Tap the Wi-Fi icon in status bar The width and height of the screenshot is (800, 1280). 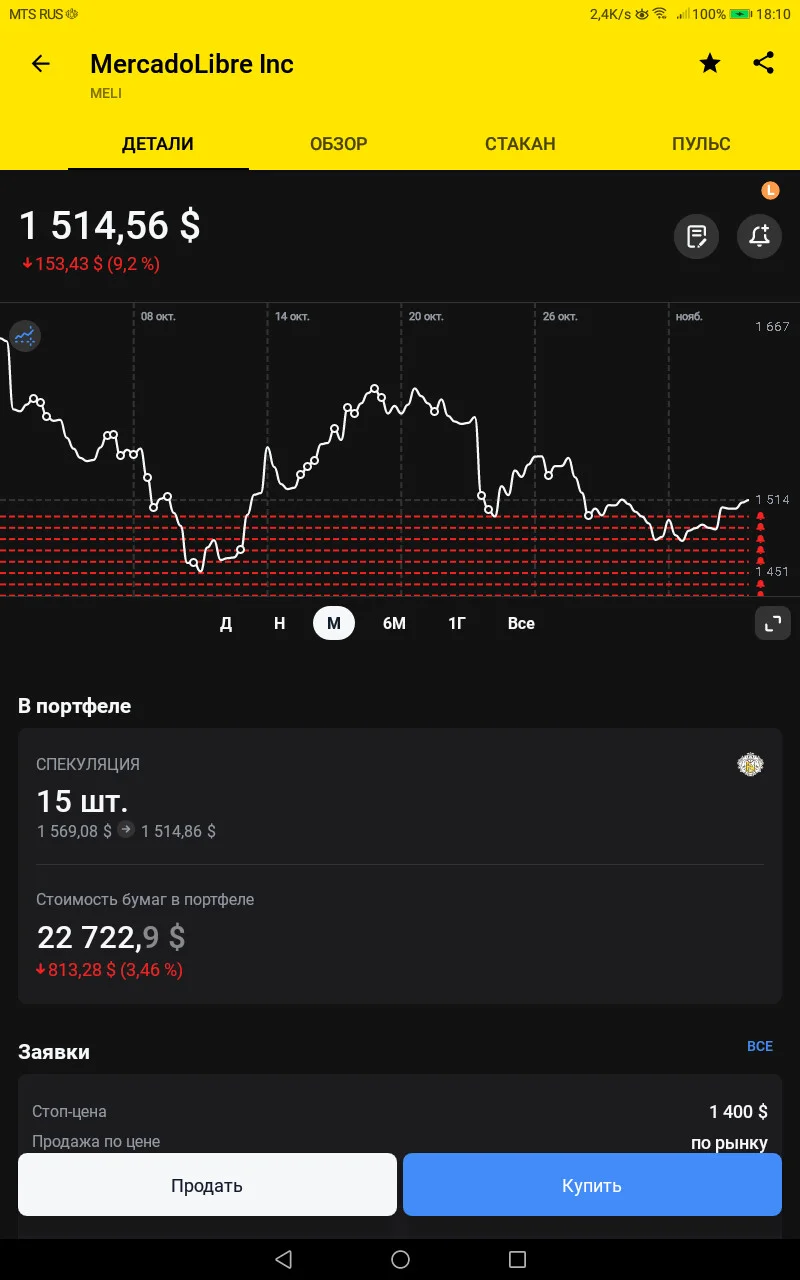tap(659, 14)
